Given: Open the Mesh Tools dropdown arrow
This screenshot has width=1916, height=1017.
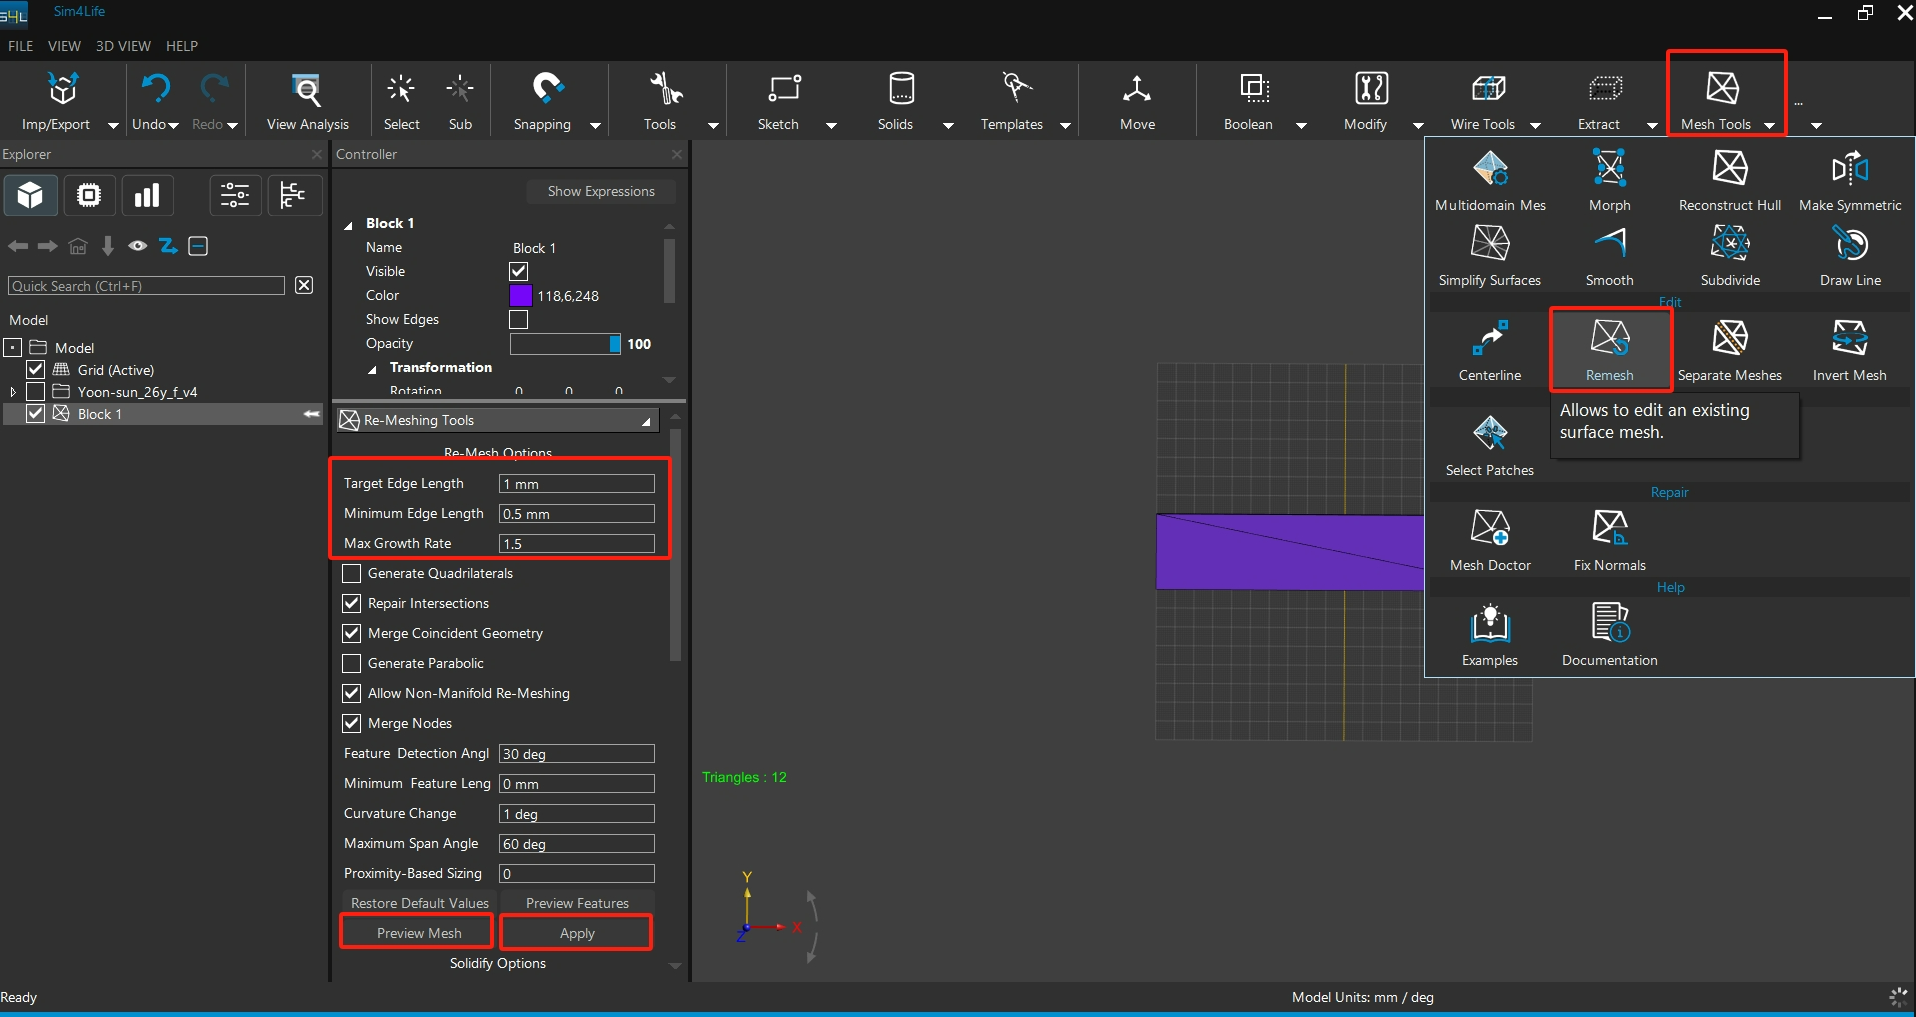Looking at the screenshot, I should pyautogui.click(x=1769, y=126).
